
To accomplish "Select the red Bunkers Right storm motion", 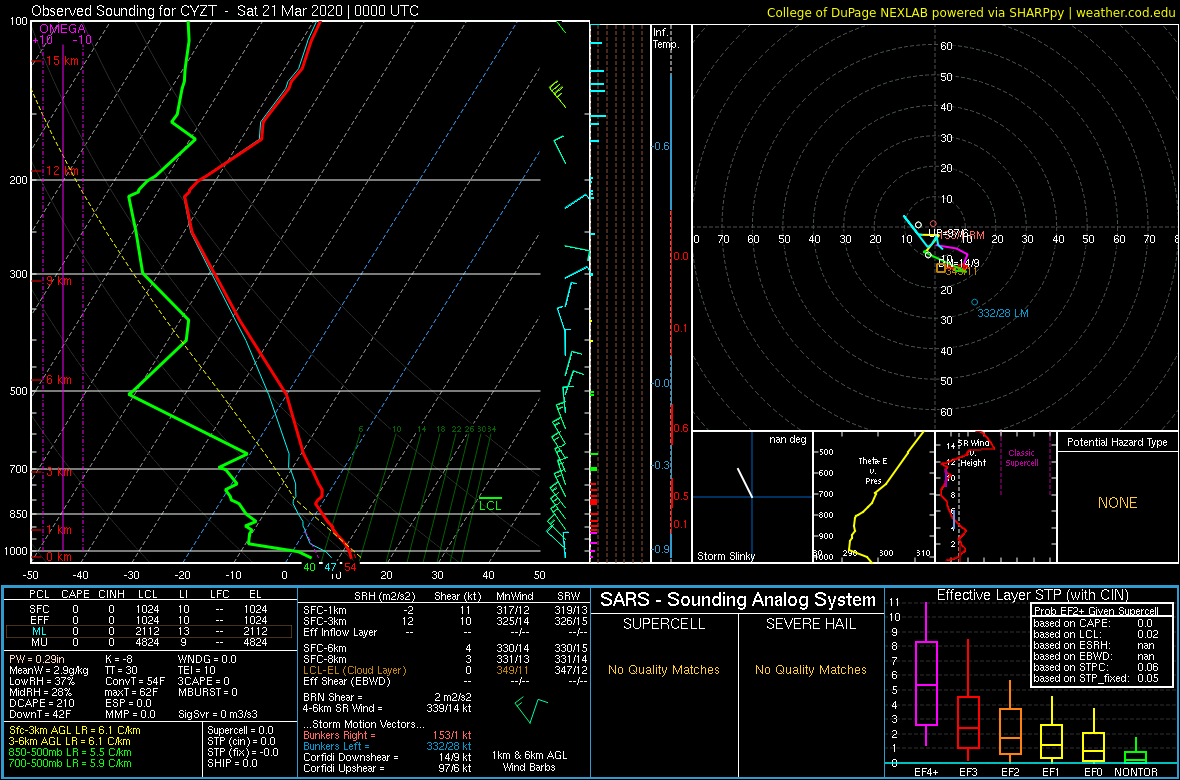I will tap(387, 734).
